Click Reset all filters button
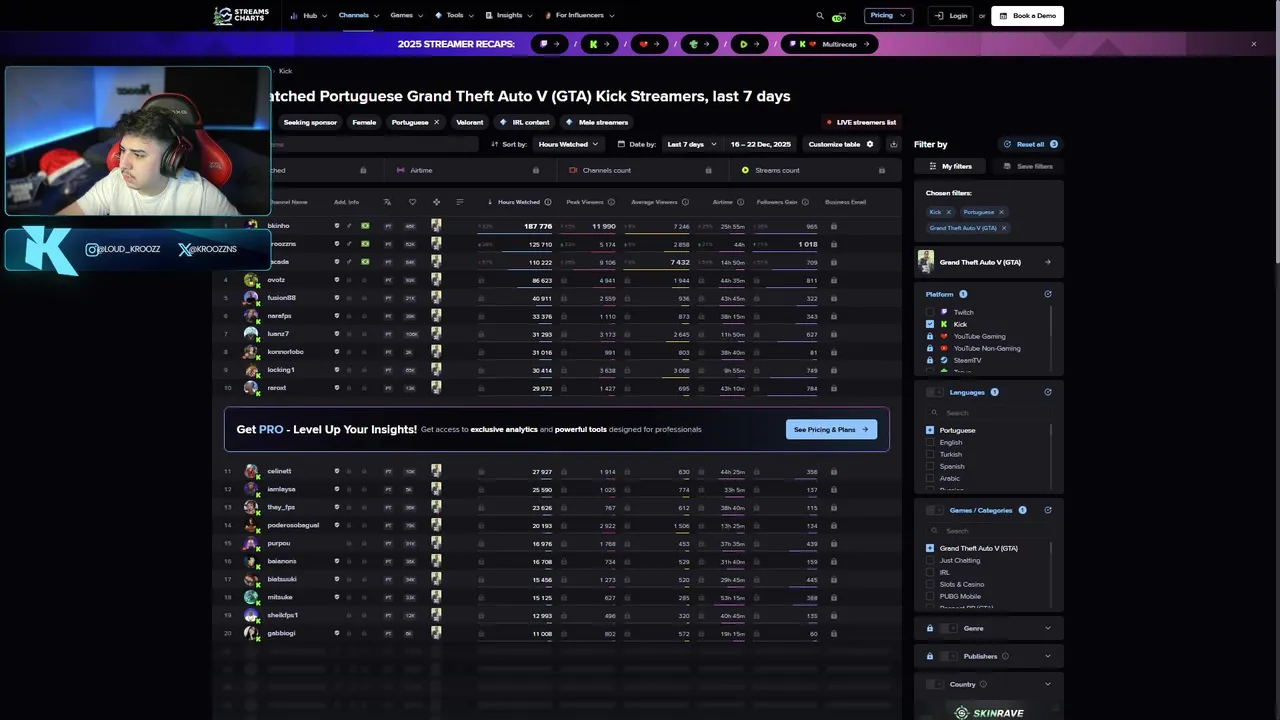 (x=1030, y=144)
